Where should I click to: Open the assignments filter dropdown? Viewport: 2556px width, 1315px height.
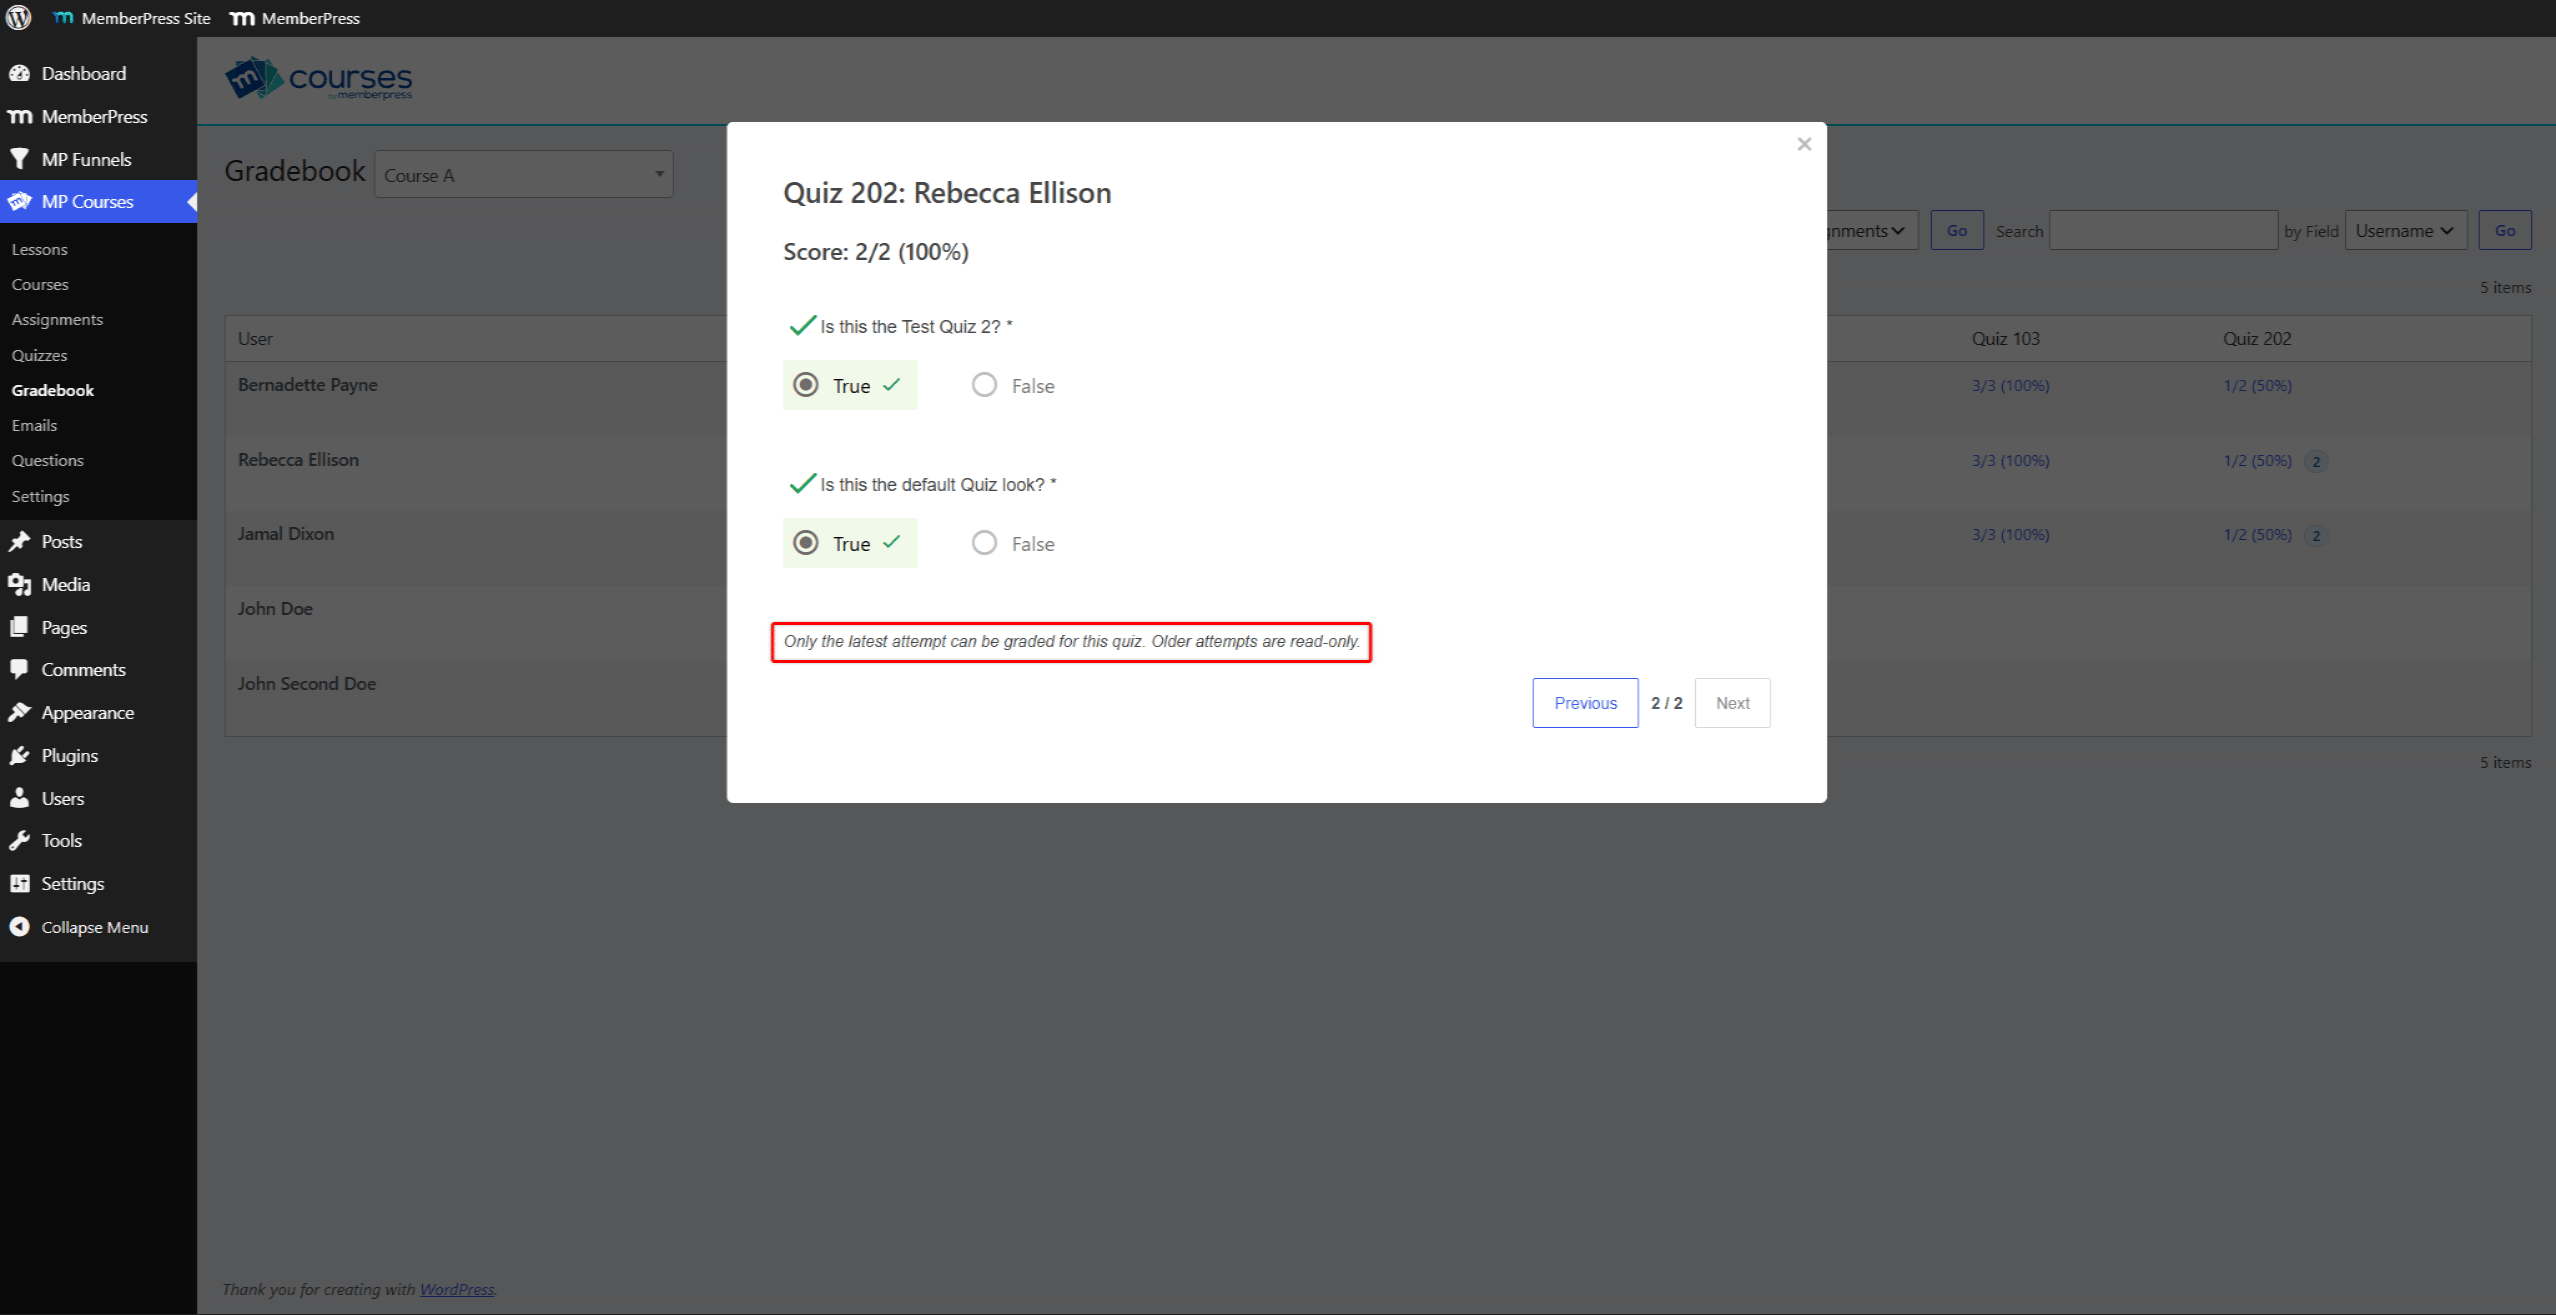click(1872, 231)
